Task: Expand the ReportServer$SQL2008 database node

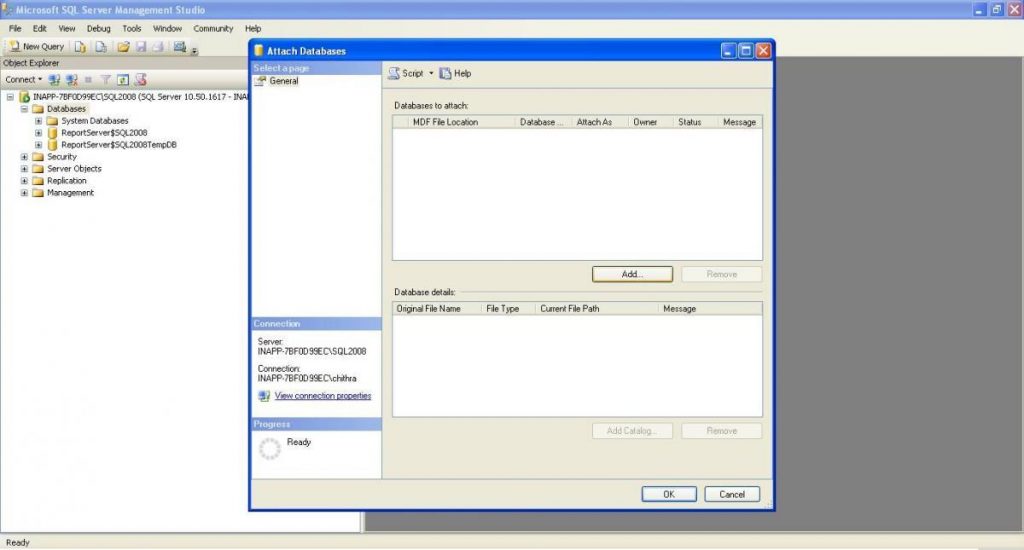Action: [x=39, y=133]
